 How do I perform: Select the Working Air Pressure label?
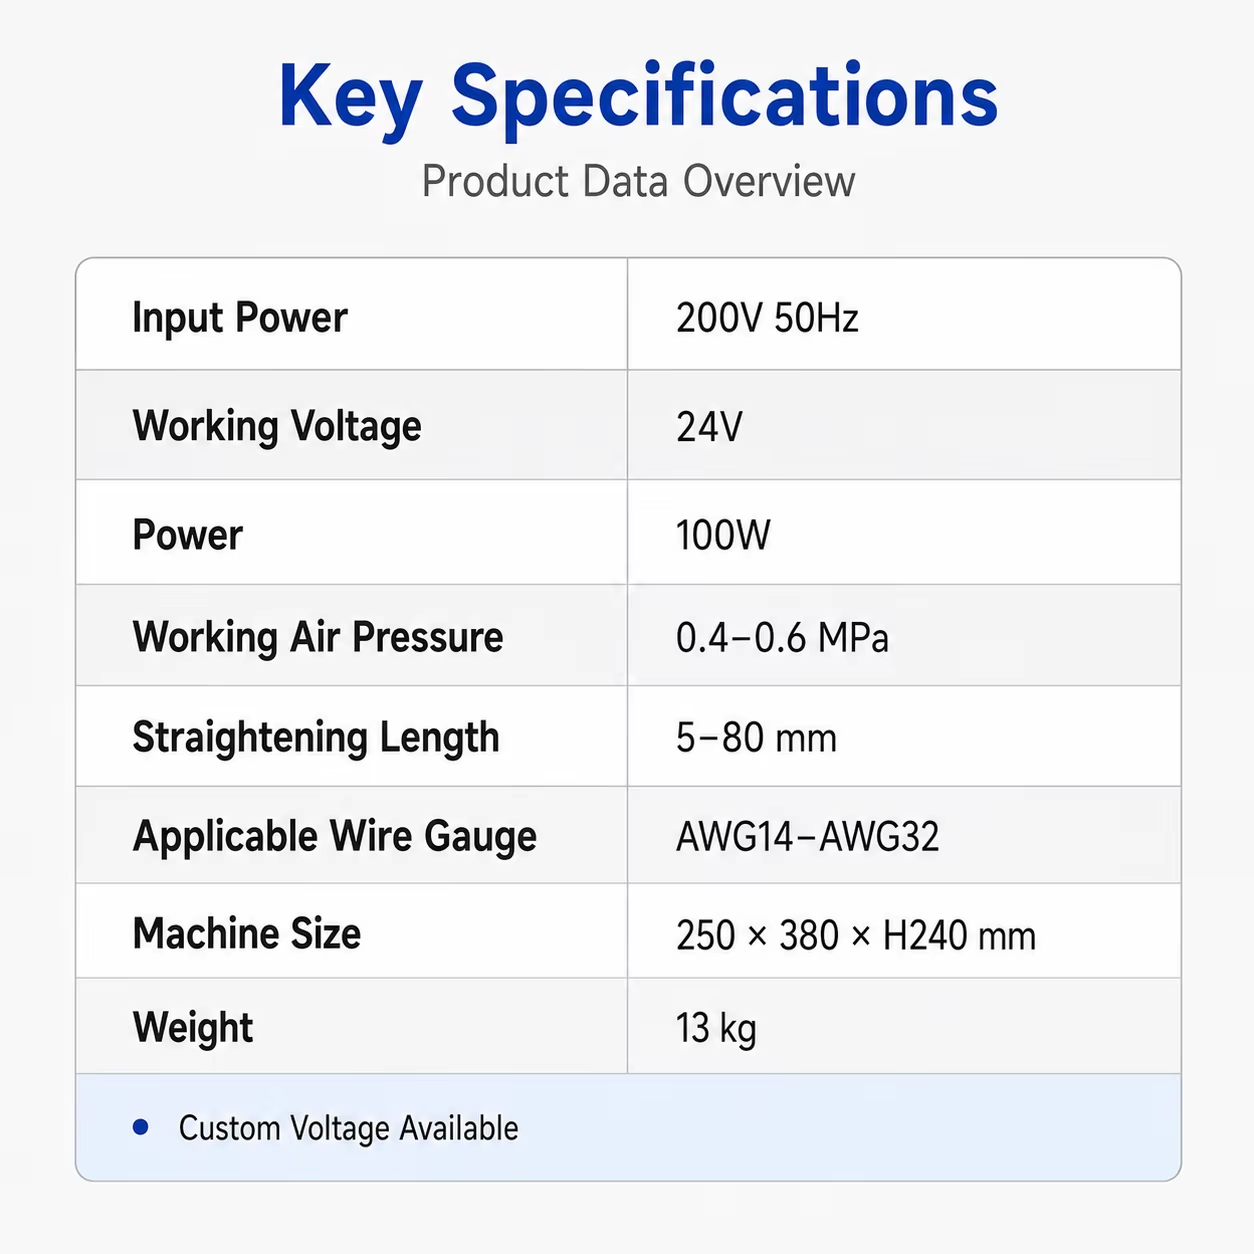pyautogui.click(x=318, y=637)
